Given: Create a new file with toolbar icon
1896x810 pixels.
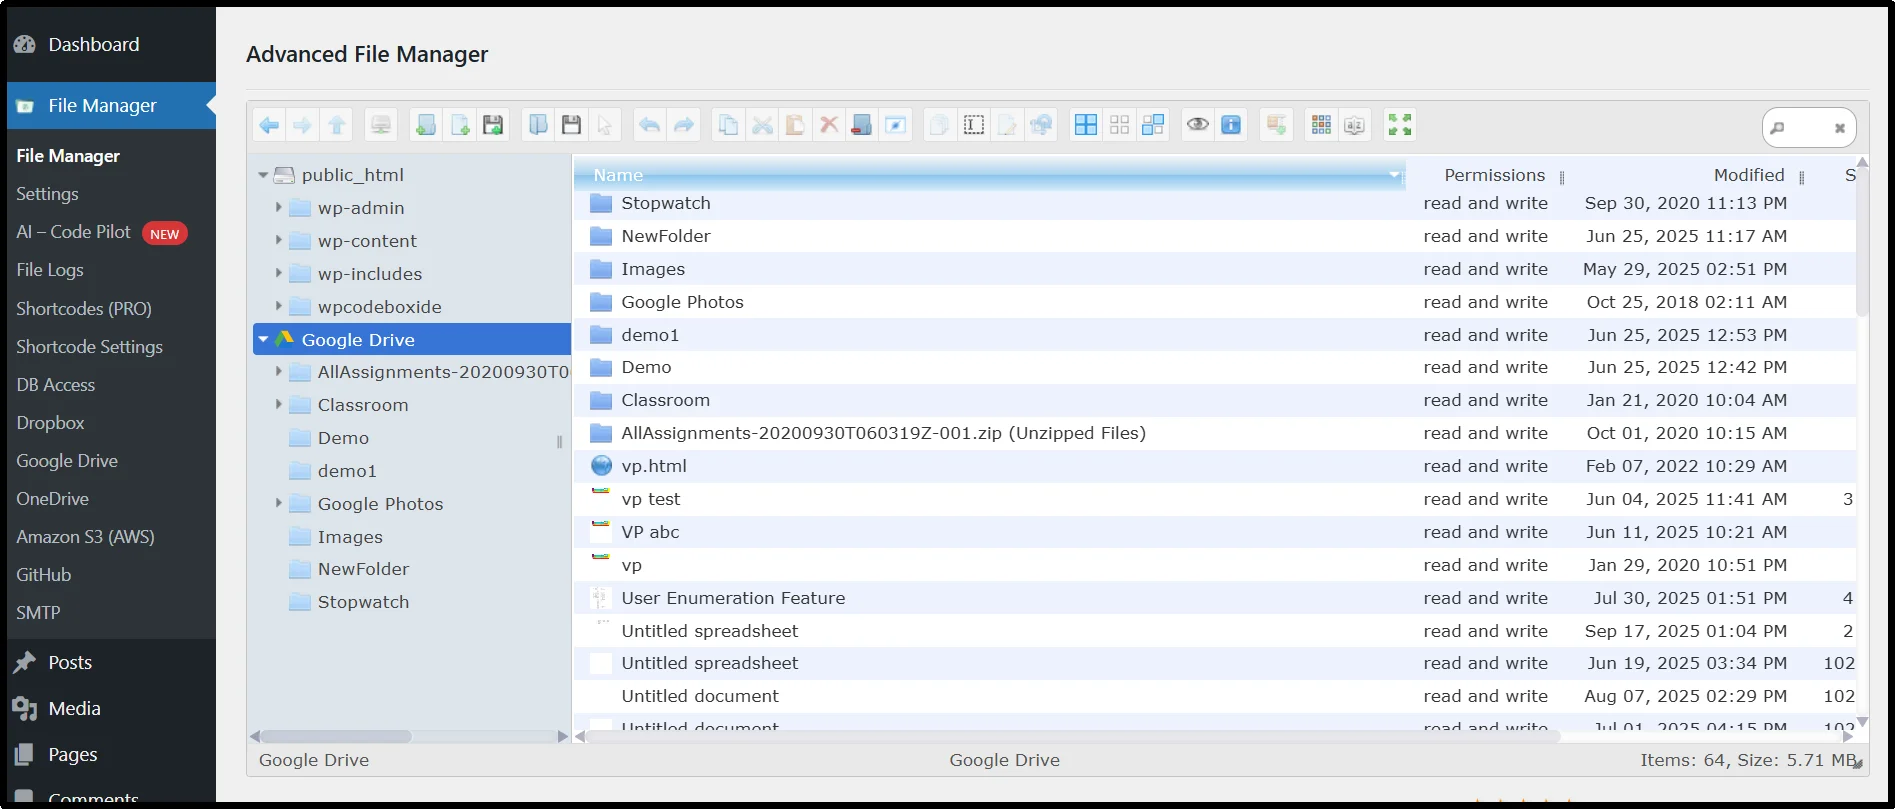Looking at the screenshot, I should pyautogui.click(x=460, y=125).
